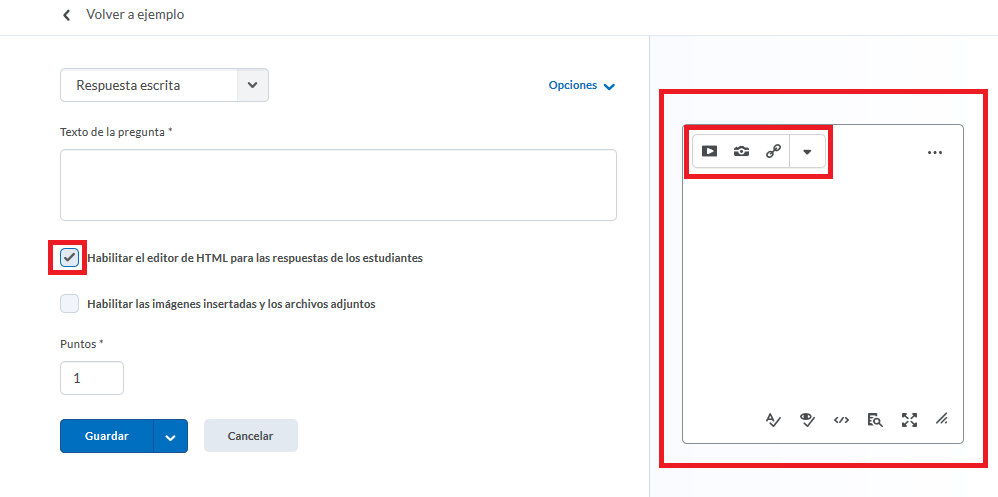This screenshot has height=497, width=998.
Task: Click the Insert Image camera icon
Action: coord(741,152)
